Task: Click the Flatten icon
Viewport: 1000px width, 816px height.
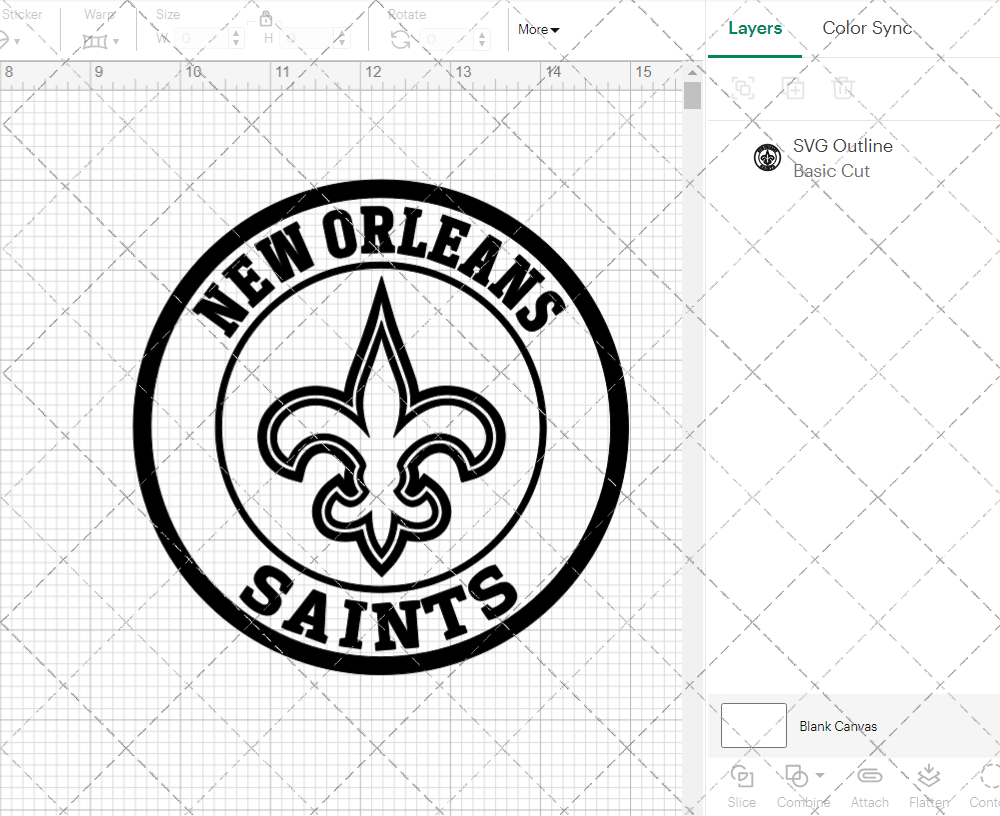Action: click(929, 777)
